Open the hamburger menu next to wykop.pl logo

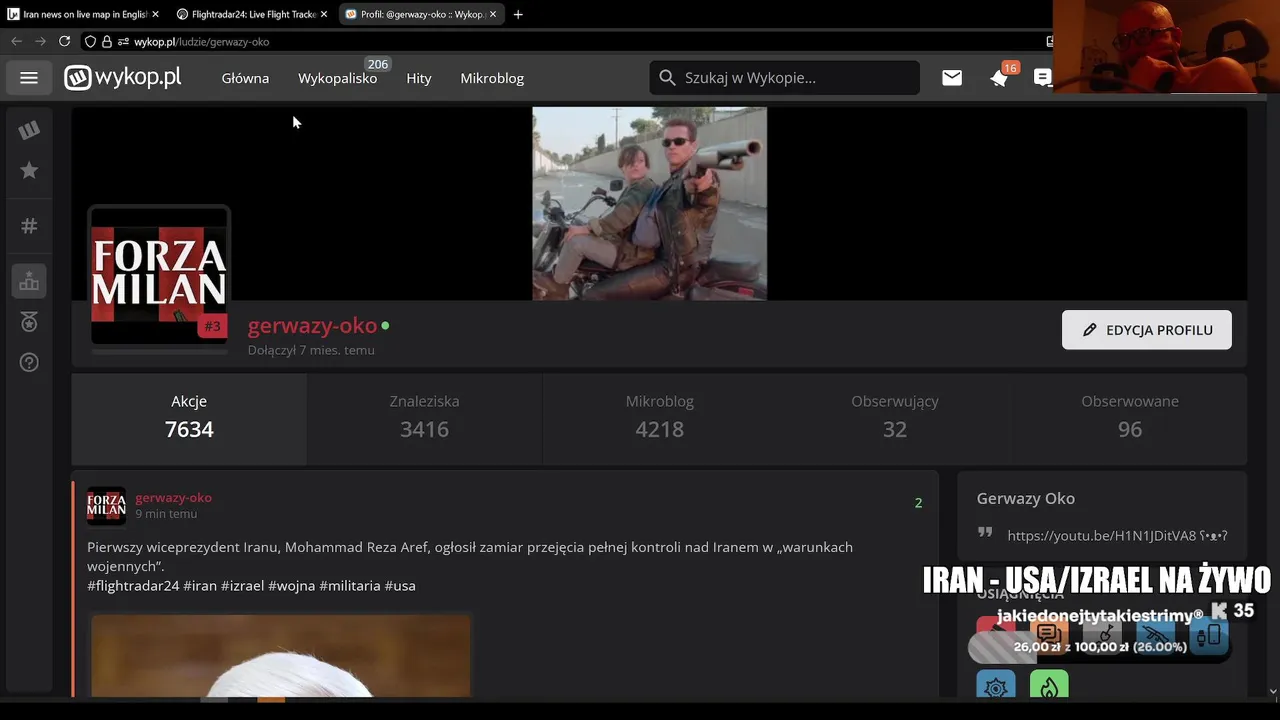click(x=29, y=78)
